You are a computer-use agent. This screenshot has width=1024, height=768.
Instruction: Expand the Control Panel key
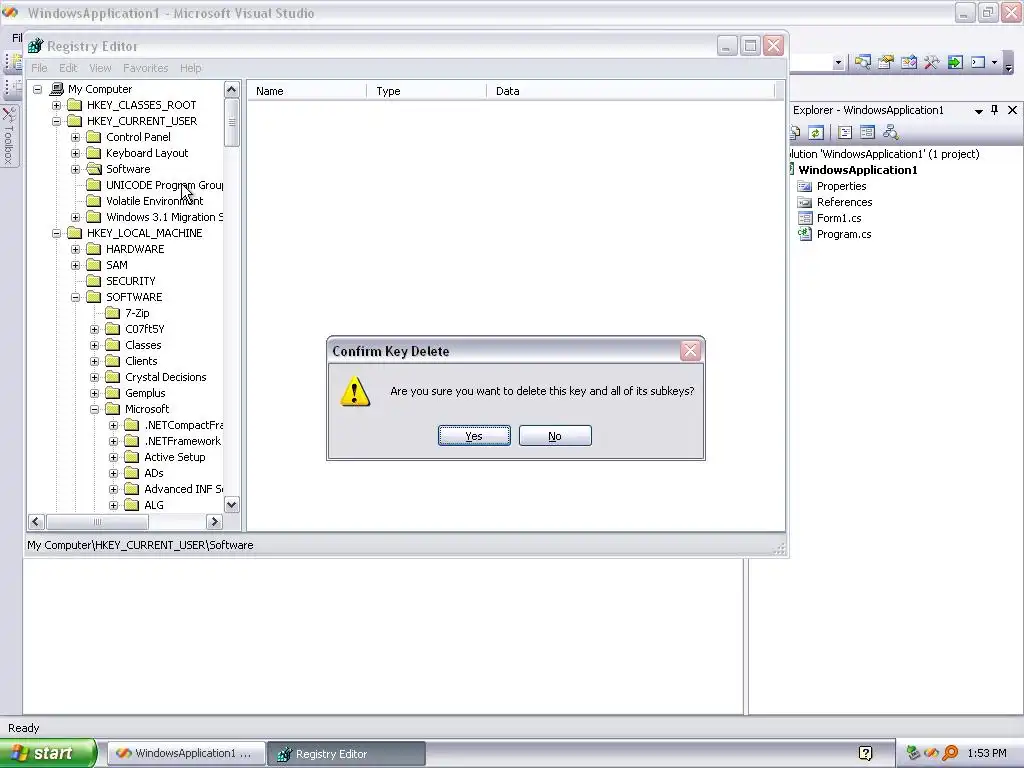point(76,137)
